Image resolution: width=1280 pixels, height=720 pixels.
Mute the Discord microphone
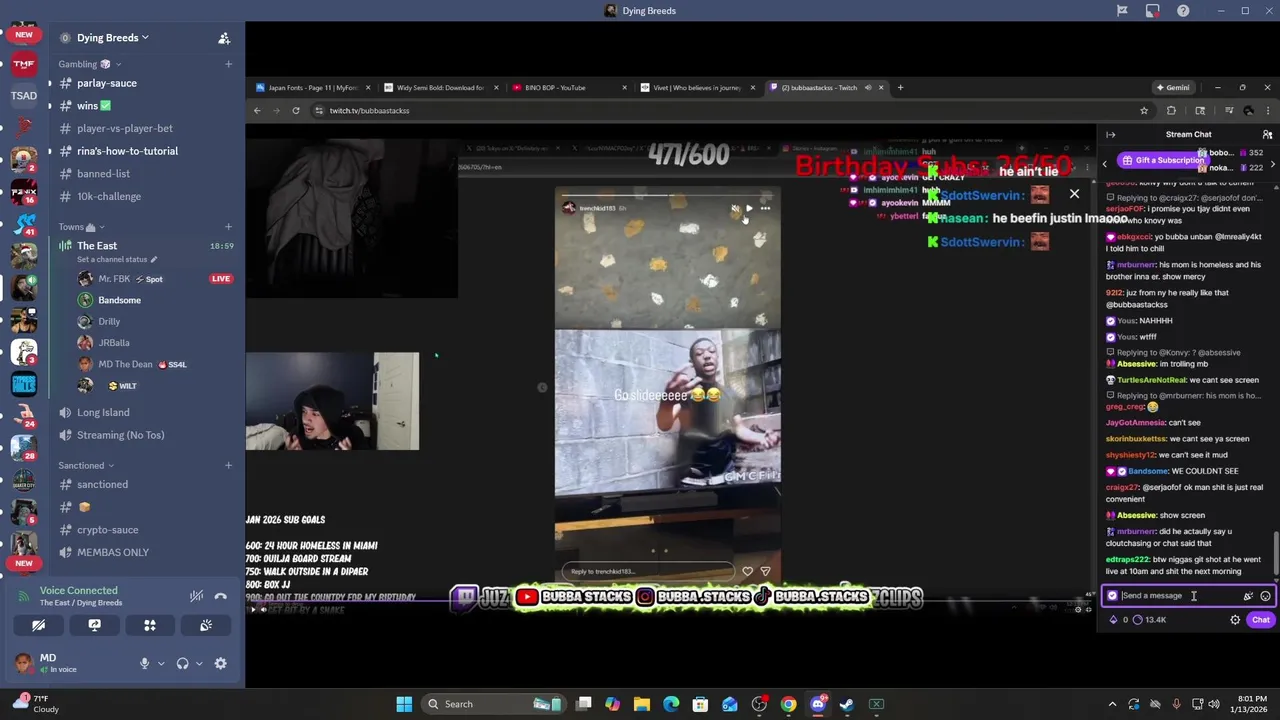(x=145, y=663)
